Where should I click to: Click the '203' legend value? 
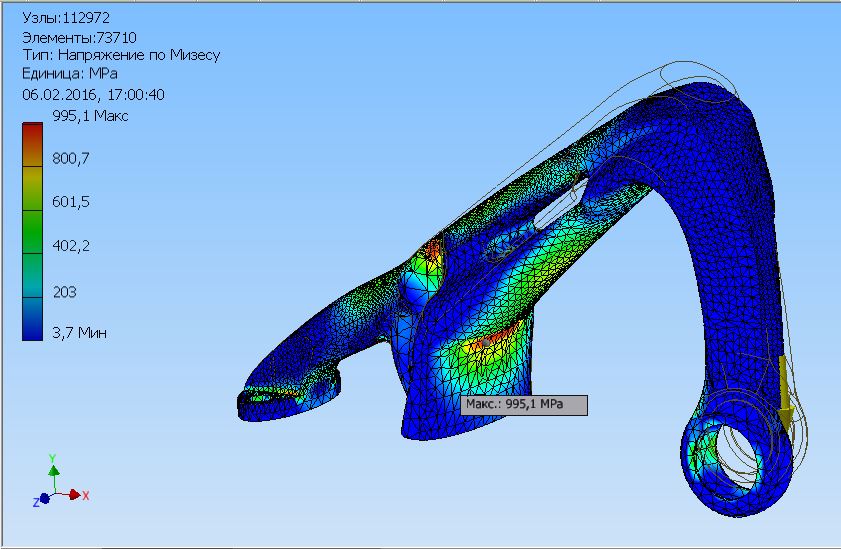pyautogui.click(x=64, y=292)
